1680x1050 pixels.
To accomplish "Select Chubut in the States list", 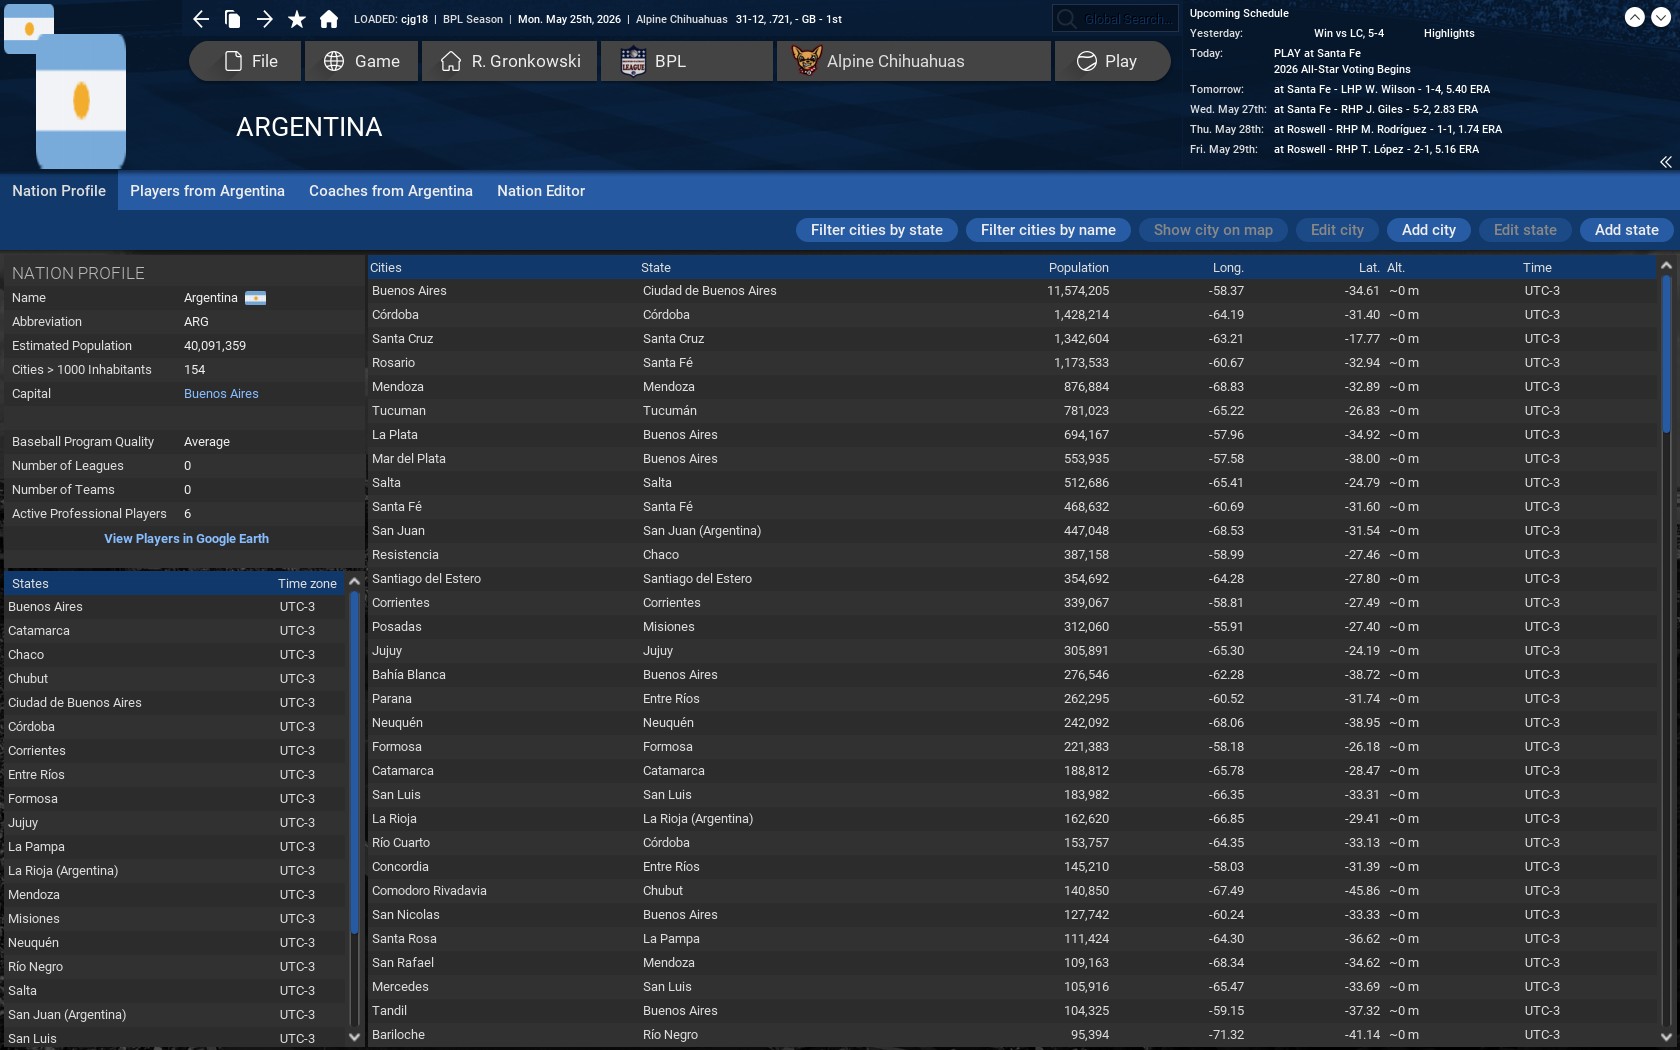I will pyautogui.click(x=175, y=679).
